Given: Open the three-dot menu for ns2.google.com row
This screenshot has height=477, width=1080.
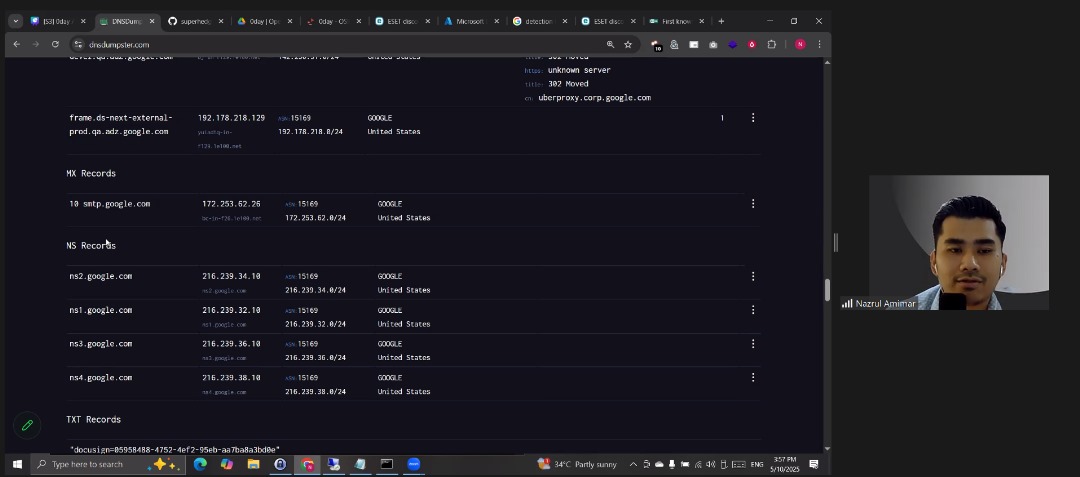Looking at the screenshot, I should [x=753, y=276].
